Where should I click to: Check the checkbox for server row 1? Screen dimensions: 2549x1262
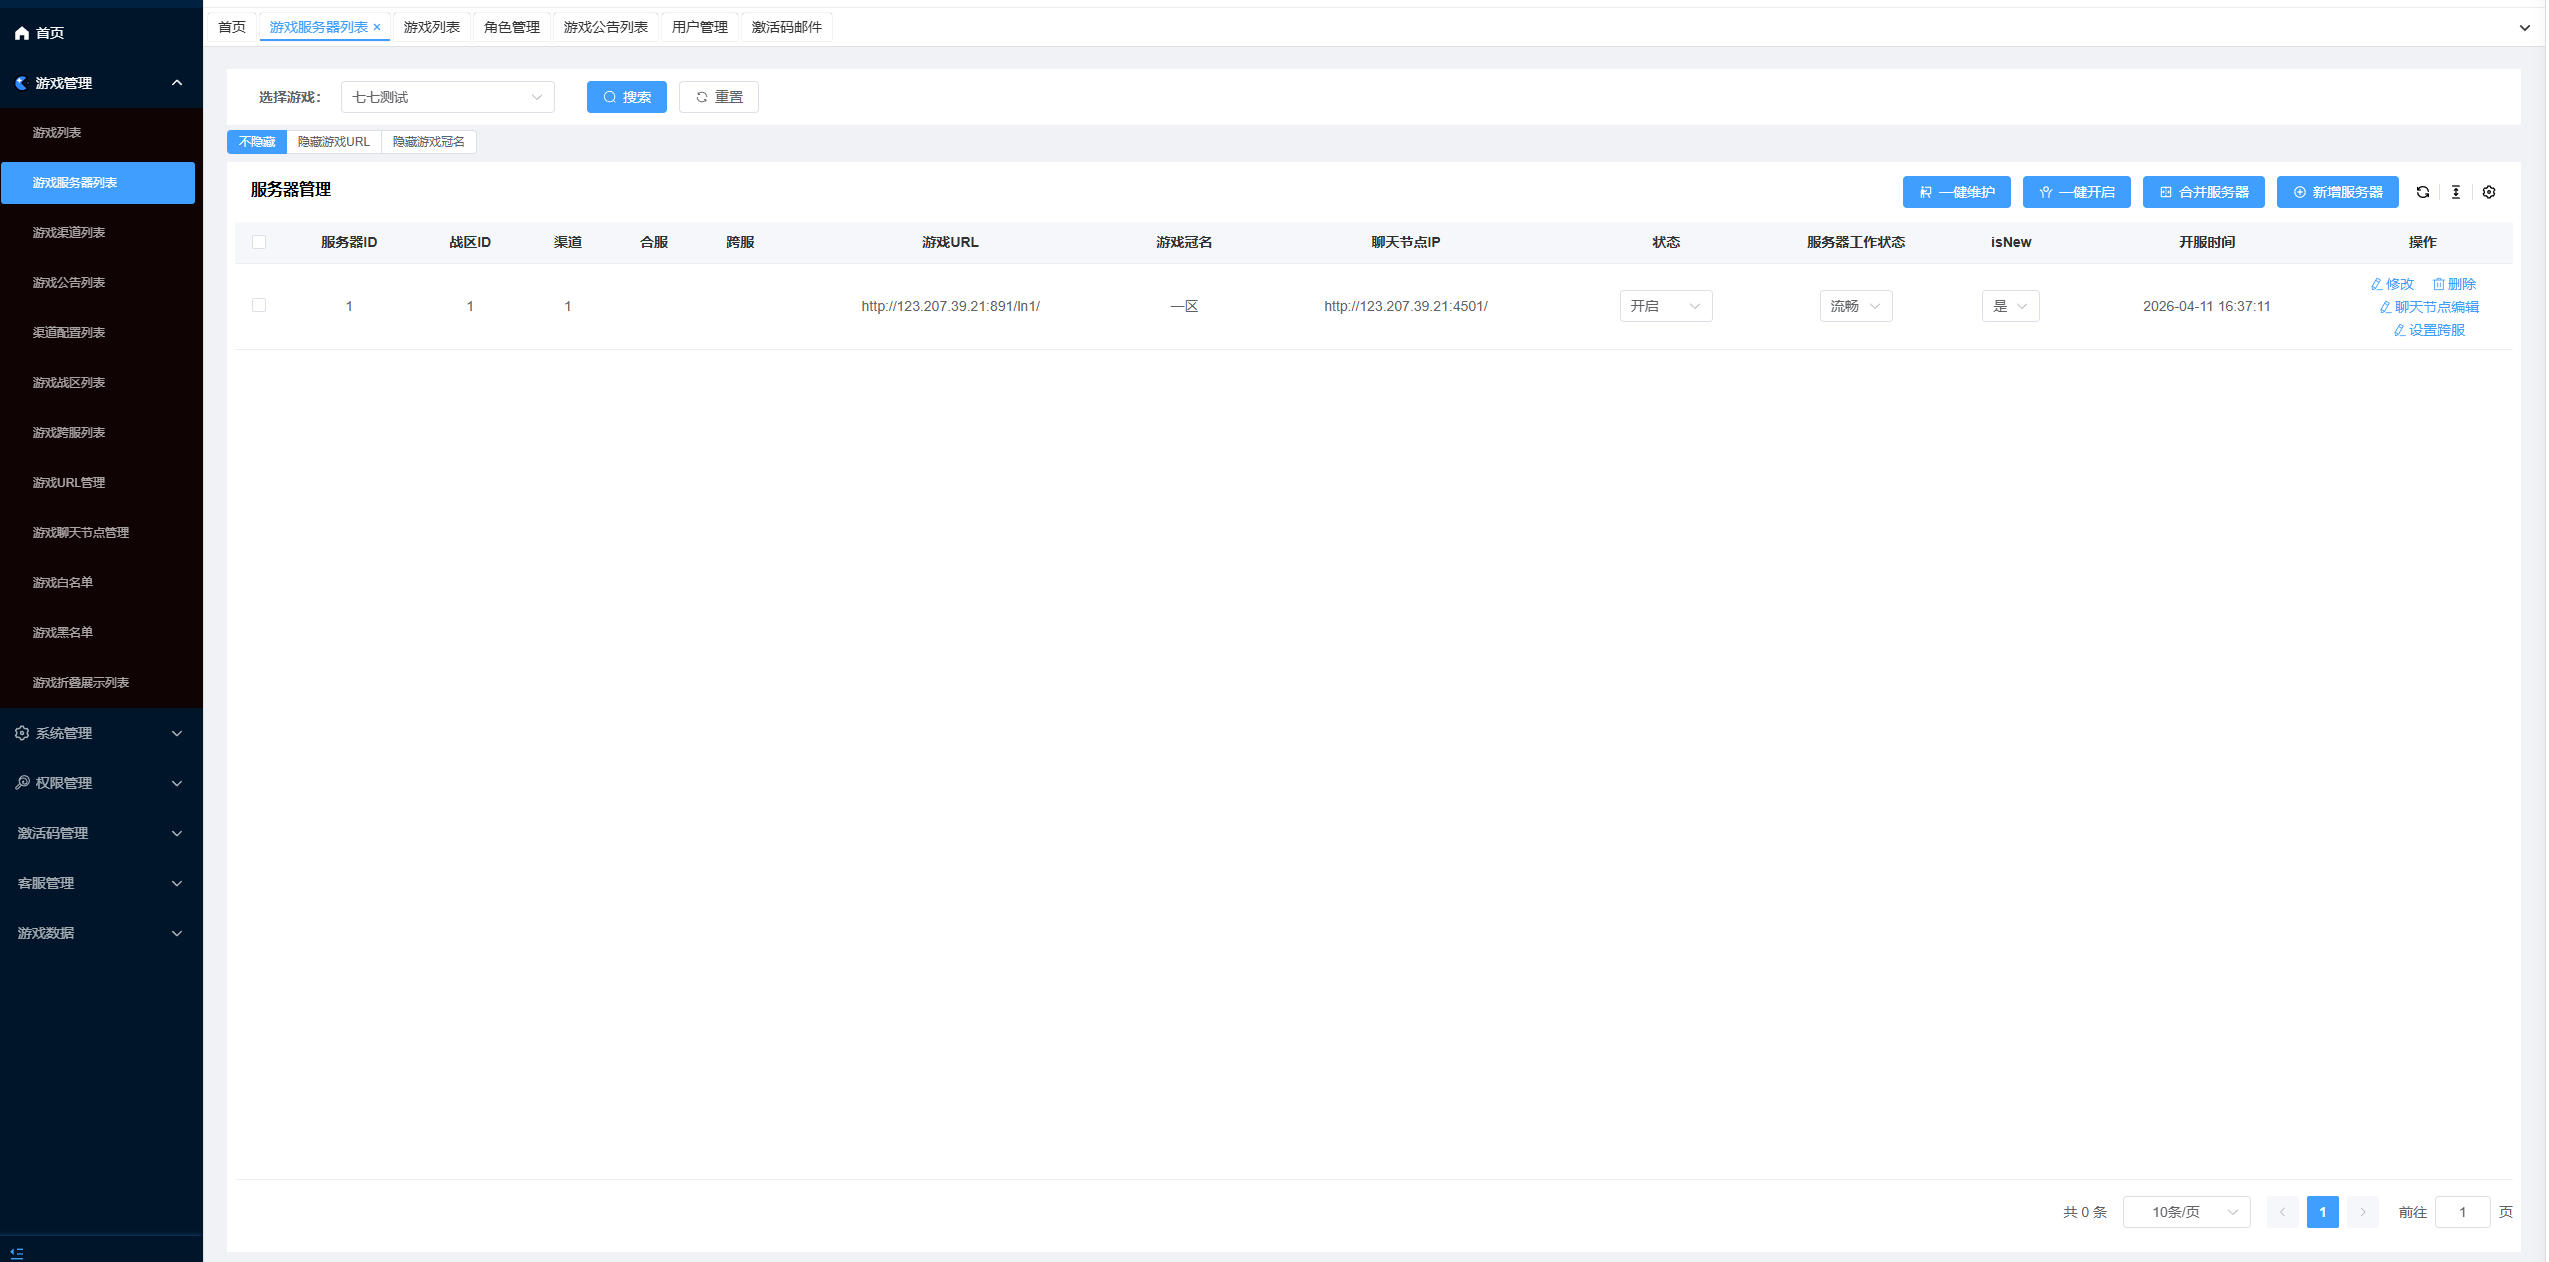point(259,305)
